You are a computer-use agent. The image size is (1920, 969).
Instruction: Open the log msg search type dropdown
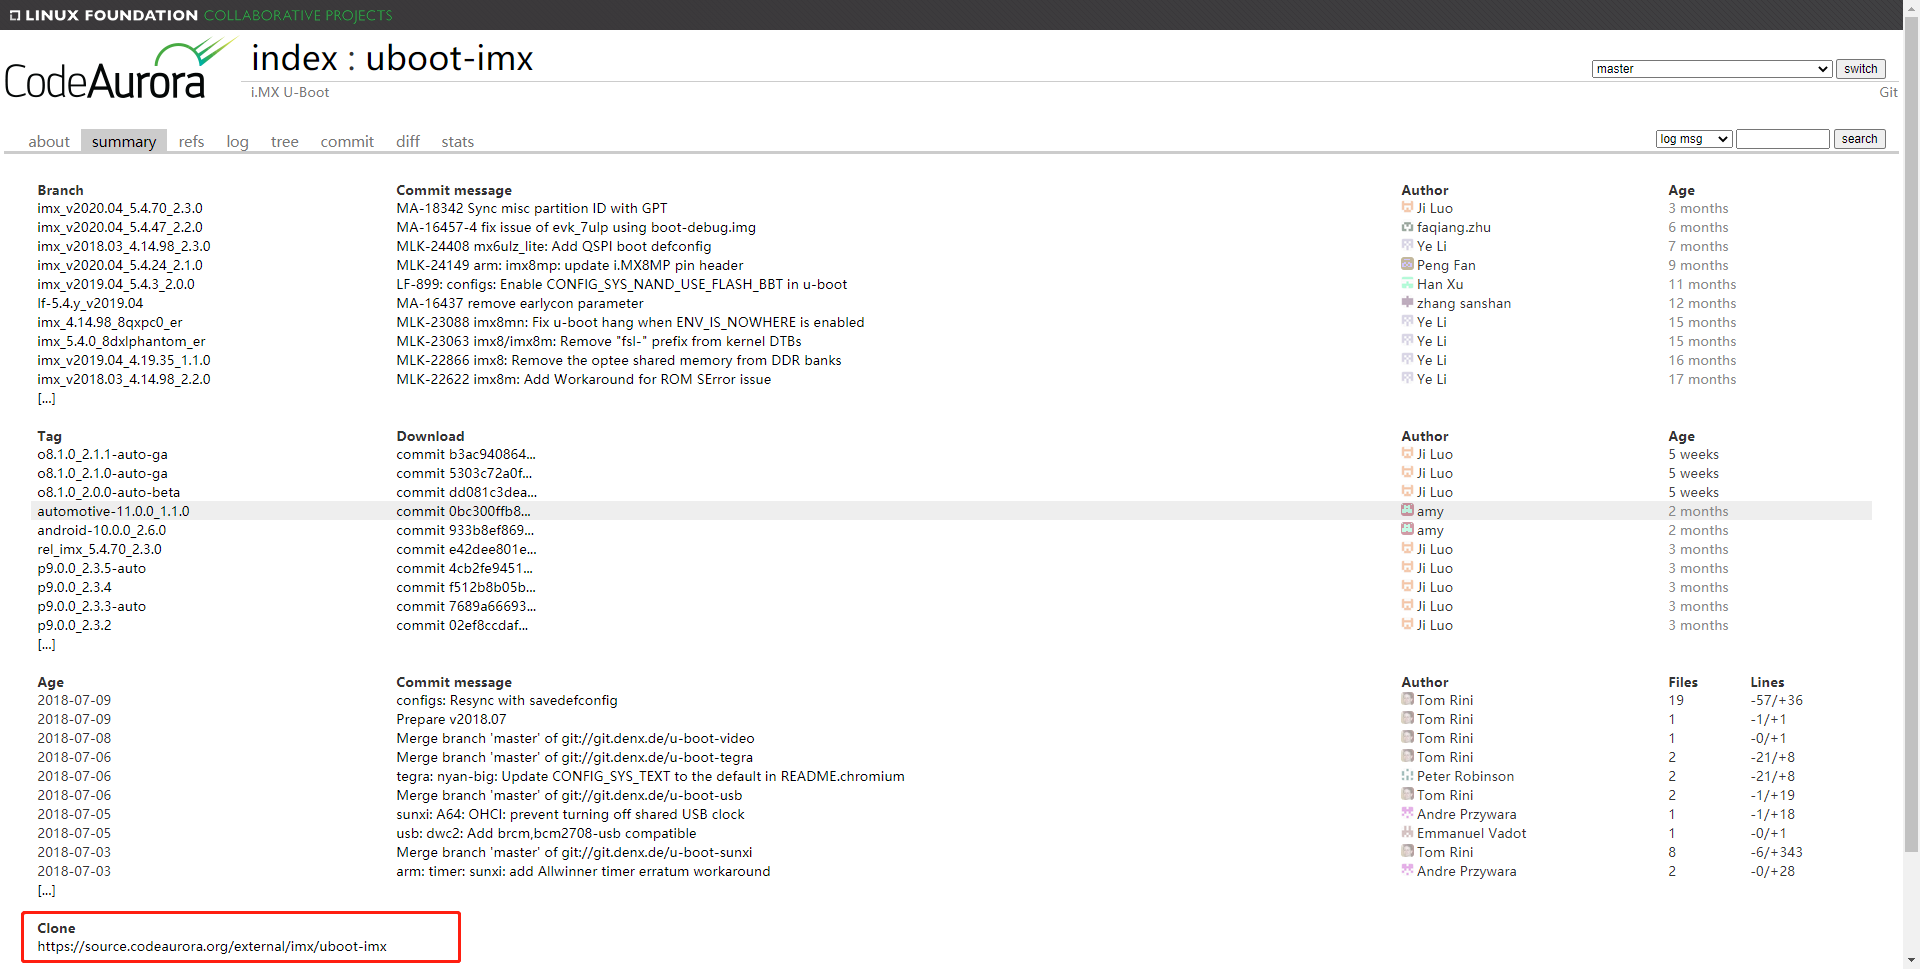[x=1693, y=139]
